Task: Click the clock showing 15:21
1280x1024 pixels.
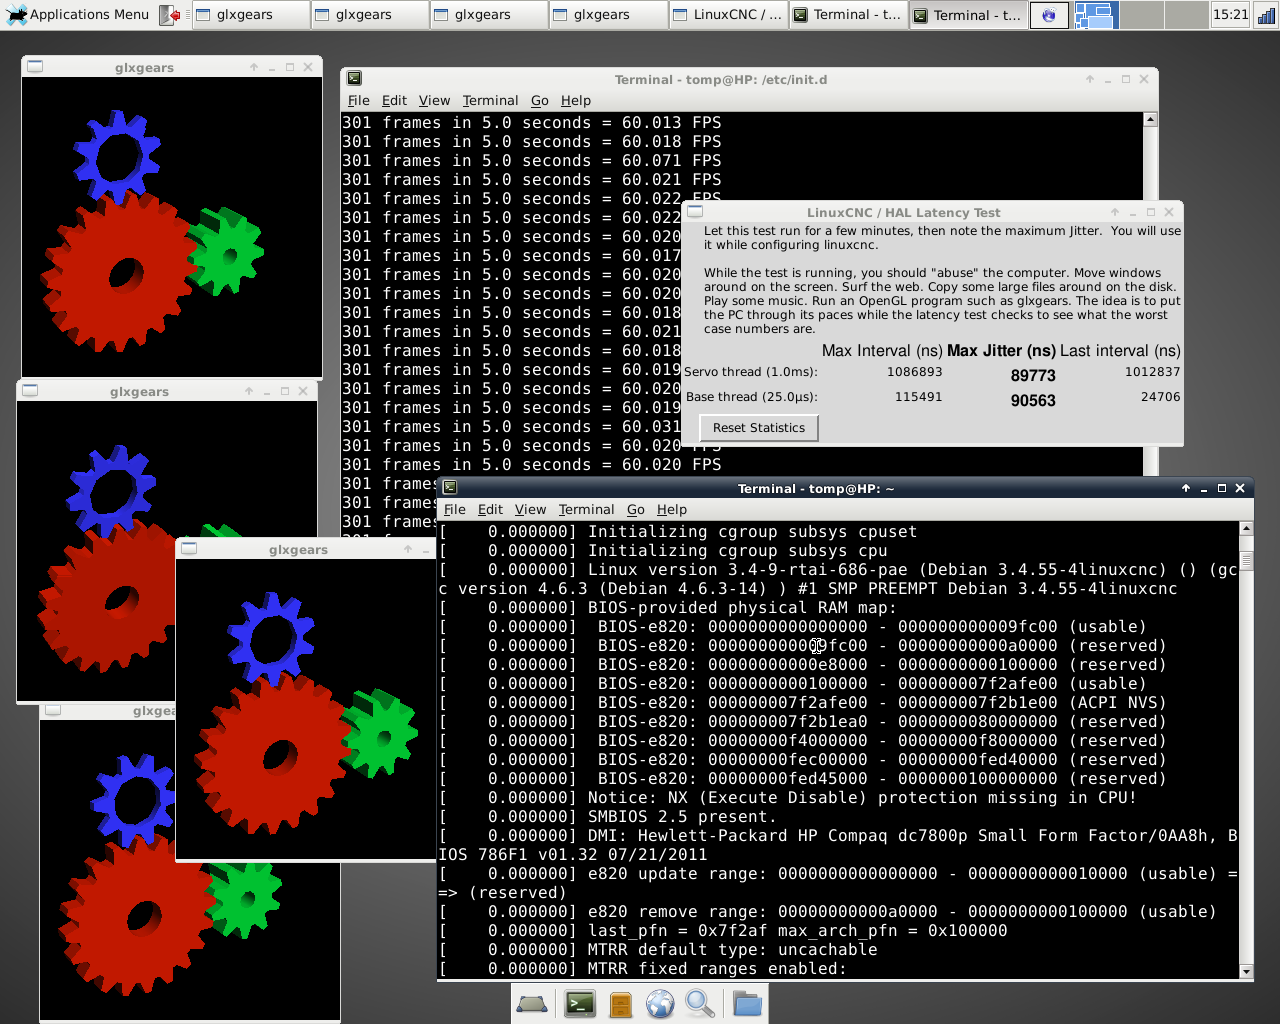Action: pos(1230,15)
